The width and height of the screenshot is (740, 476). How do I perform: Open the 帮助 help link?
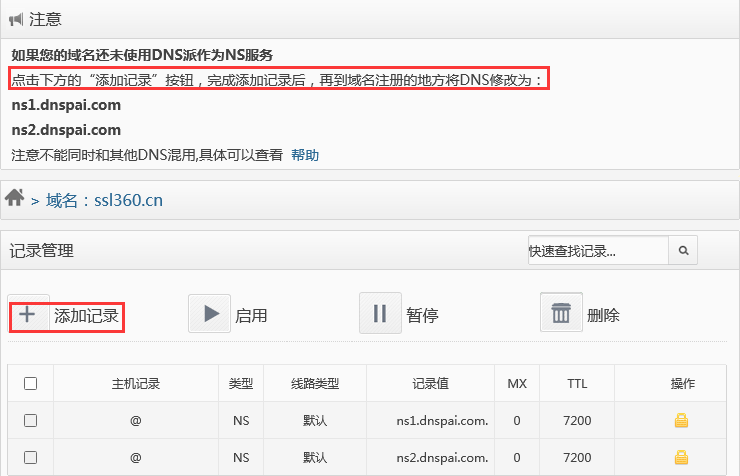click(305, 155)
